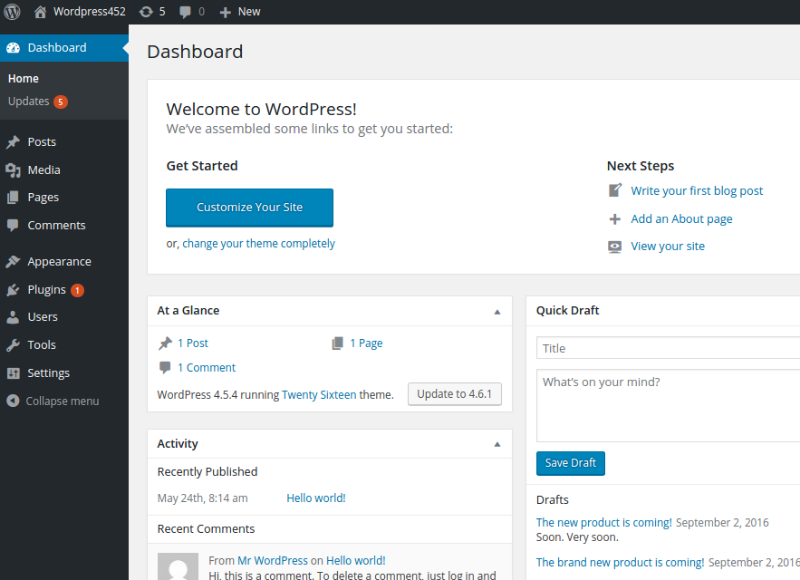The width and height of the screenshot is (800, 580).
Task: Collapse the At a Glance panel
Action: pyautogui.click(x=497, y=312)
